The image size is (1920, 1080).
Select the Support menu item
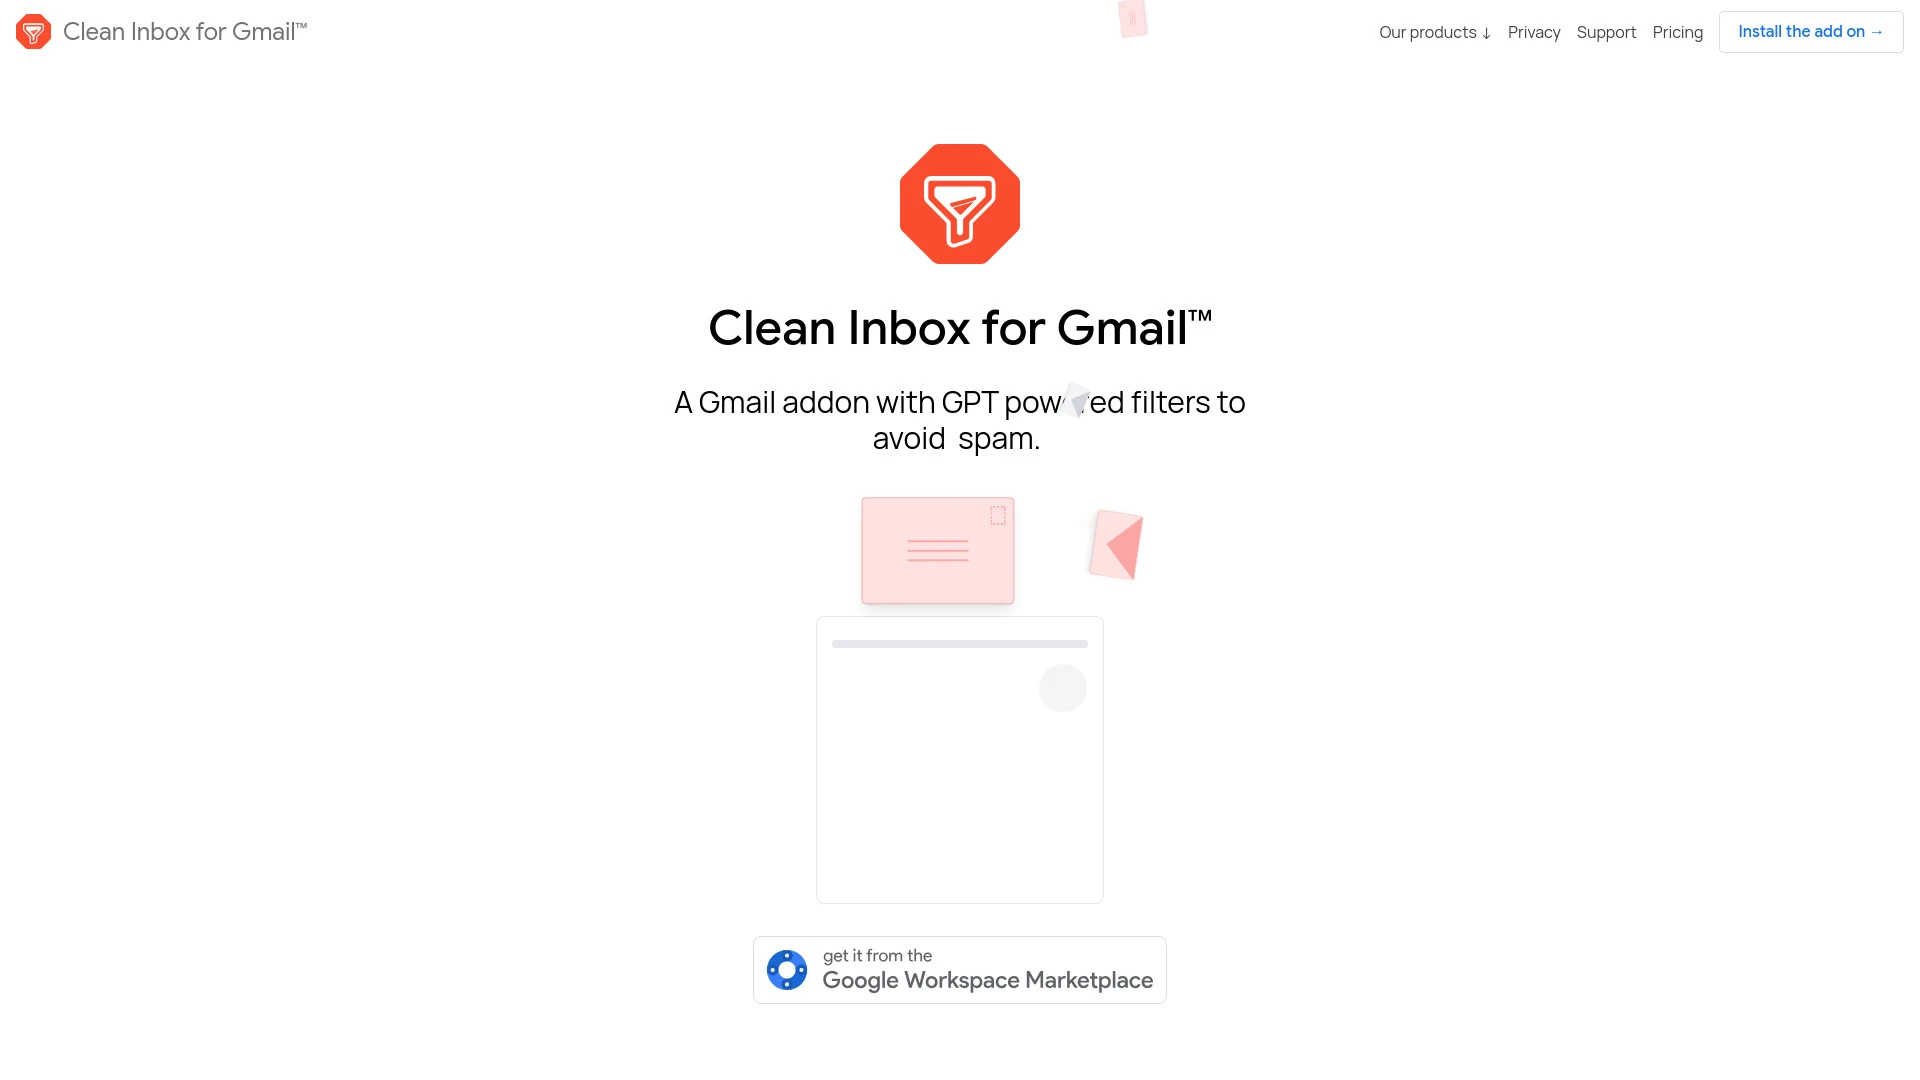pyautogui.click(x=1606, y=32)
